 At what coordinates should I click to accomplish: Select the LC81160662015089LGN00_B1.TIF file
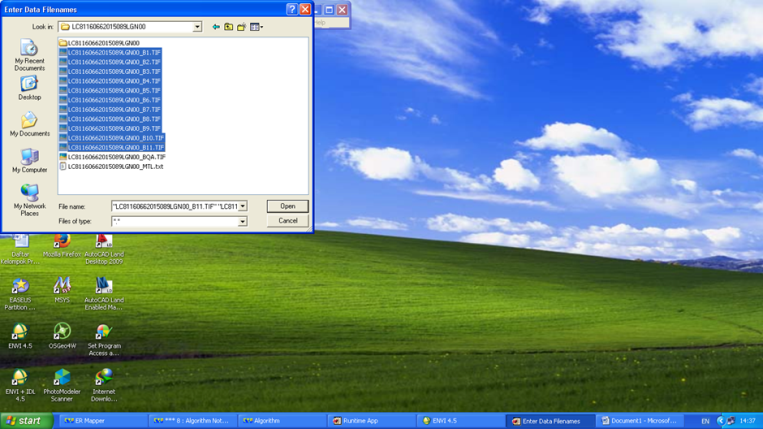pos(110,53)
